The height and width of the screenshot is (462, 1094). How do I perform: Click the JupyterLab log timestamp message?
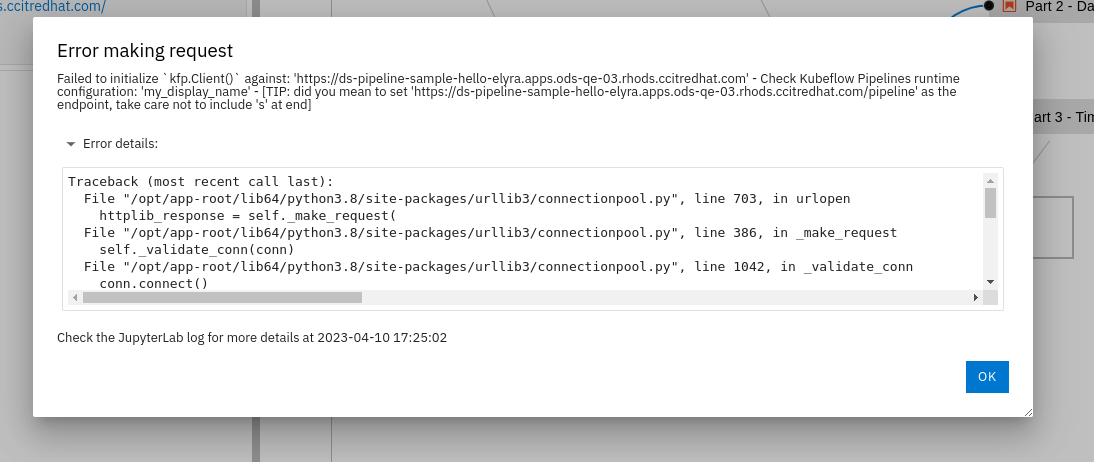(252, 338)
